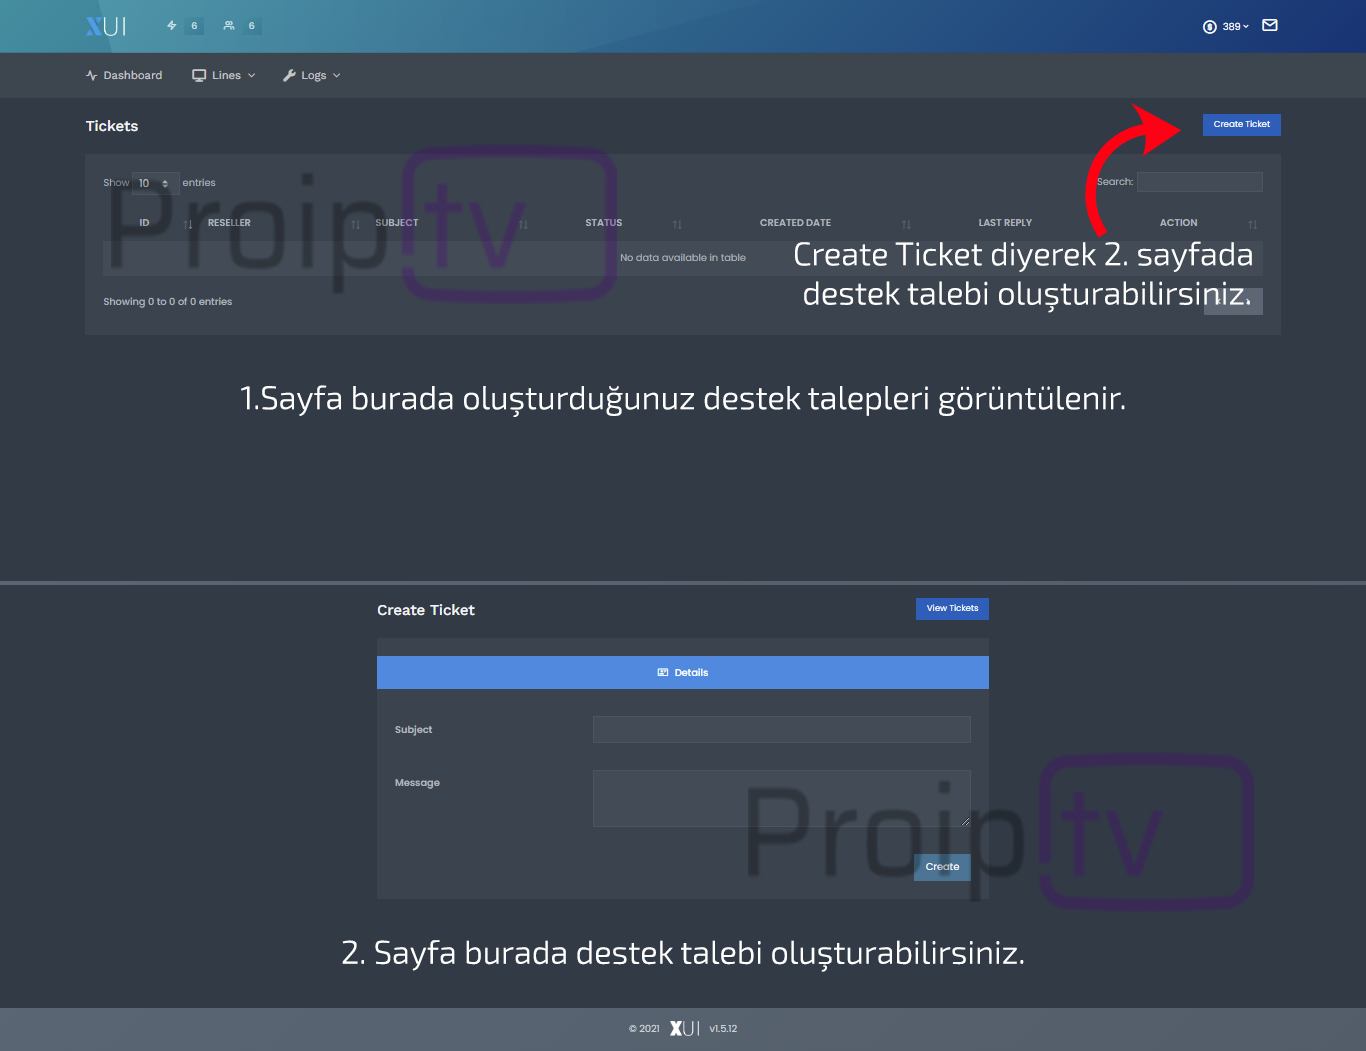Screen dimensions: 1366x1051
Task: Click 'No data available in table' text
Action: (x=683, y=258)
